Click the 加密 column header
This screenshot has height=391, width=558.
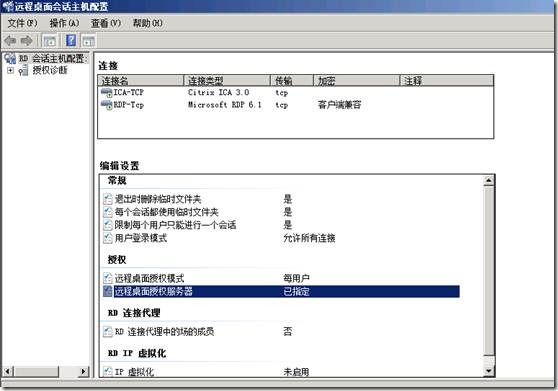(x=357, y=81)
